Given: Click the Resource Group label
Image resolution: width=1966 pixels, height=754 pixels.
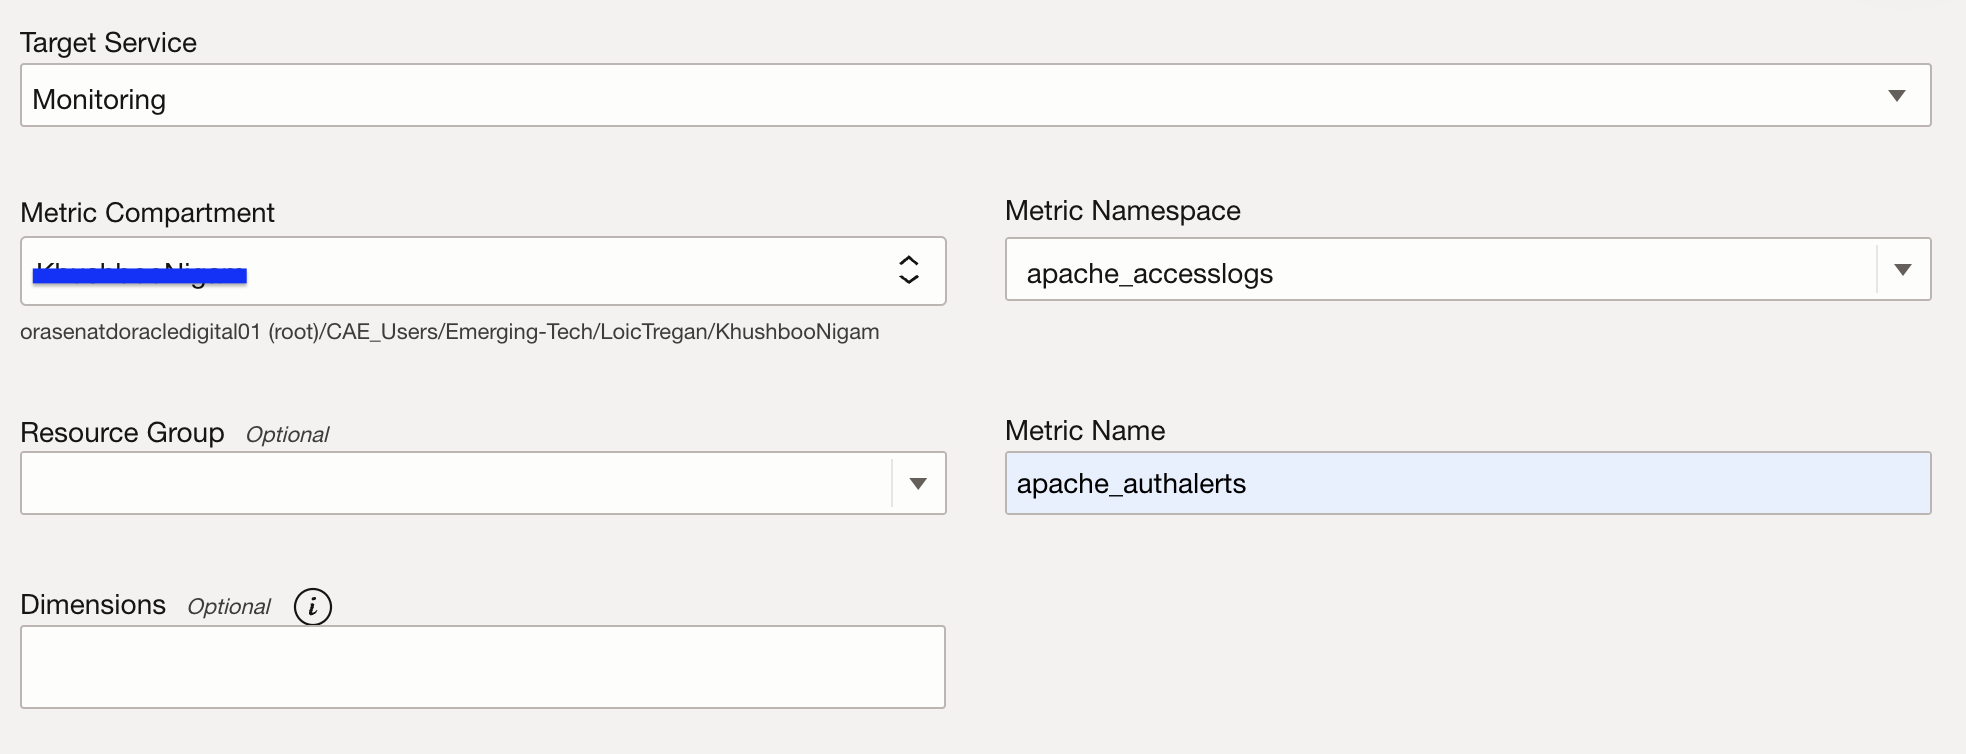Looking at the screenshot, I should (x=122, y=432).
